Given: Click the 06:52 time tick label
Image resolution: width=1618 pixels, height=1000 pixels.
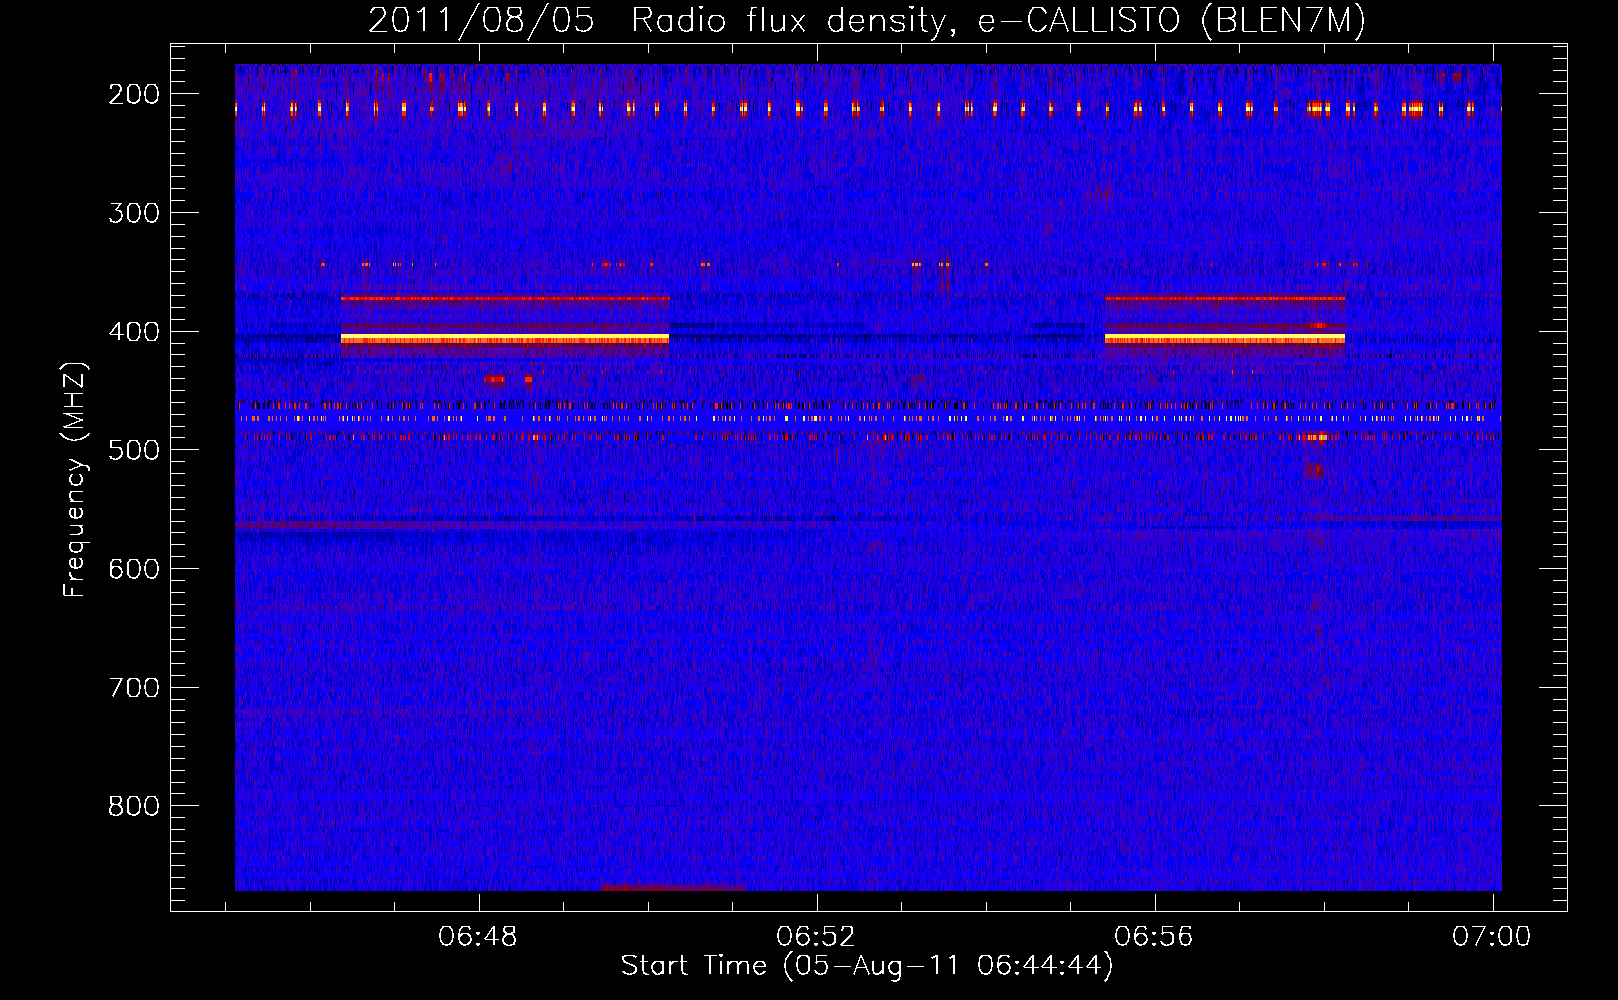Looking at the screenshot, I should click(816, 937).
